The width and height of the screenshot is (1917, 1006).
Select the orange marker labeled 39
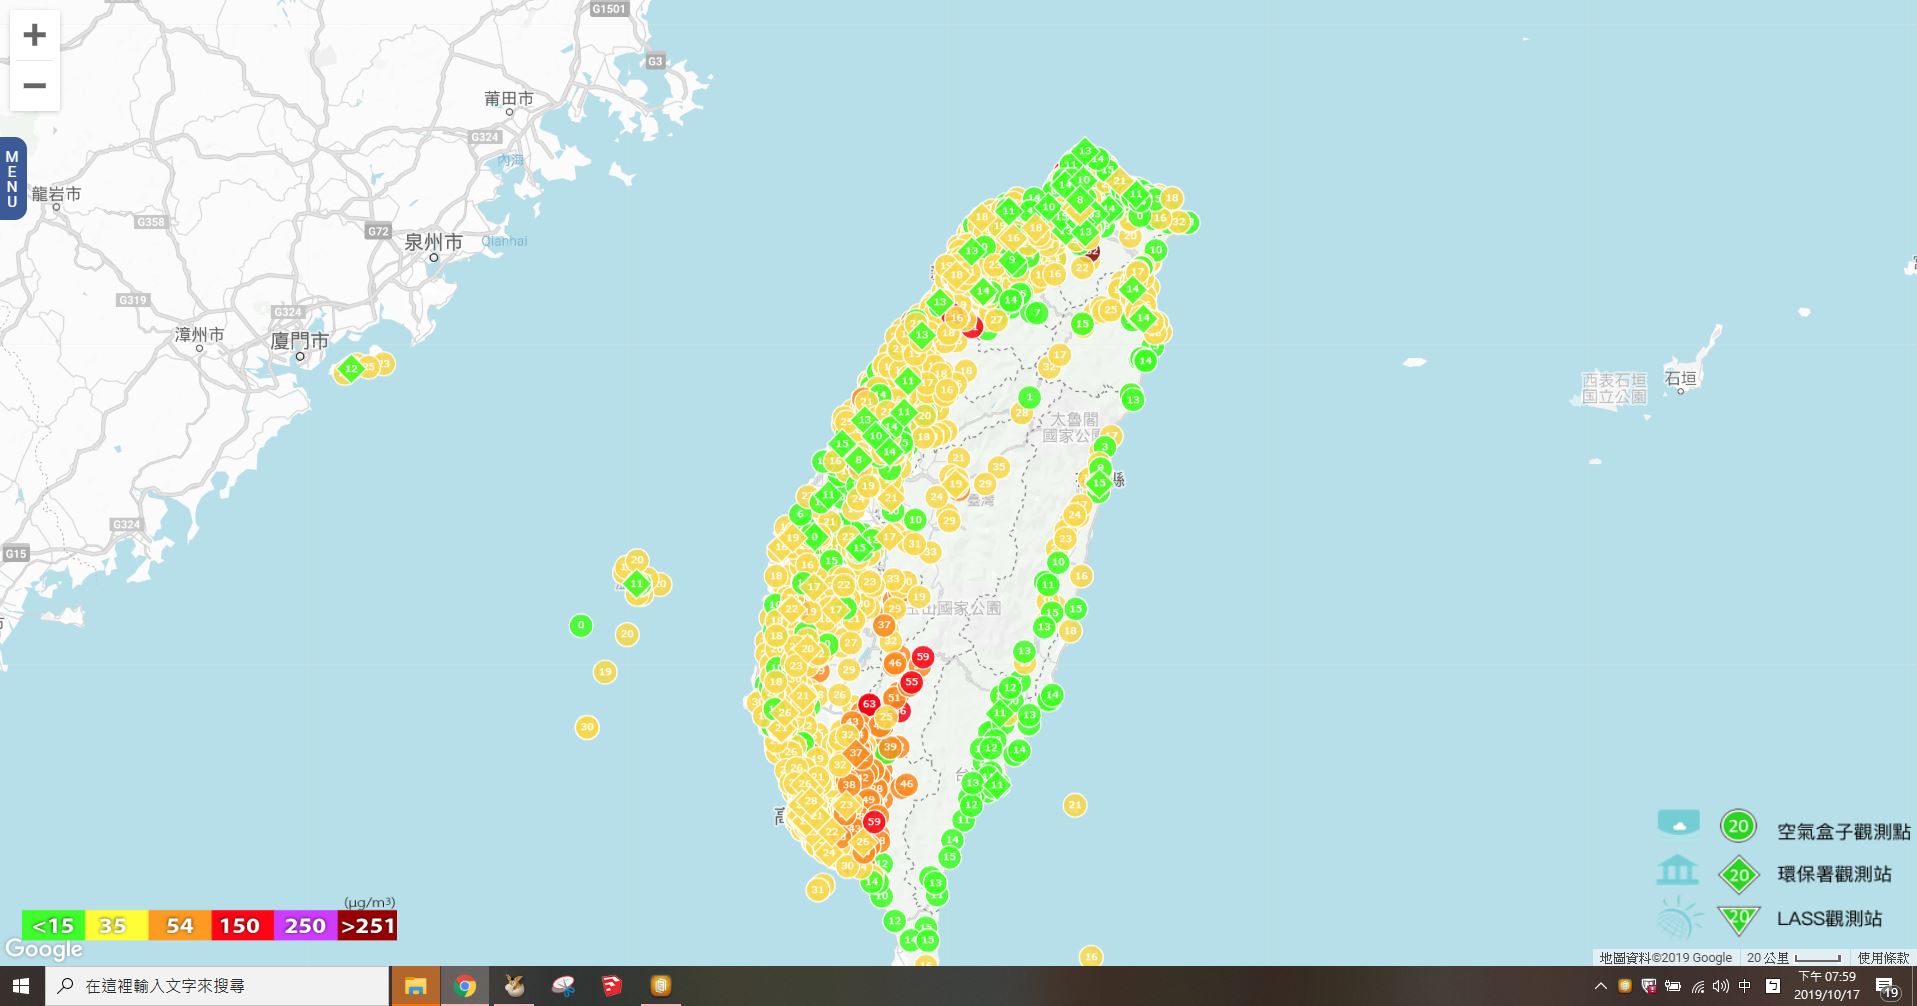[x=890, y=747]
